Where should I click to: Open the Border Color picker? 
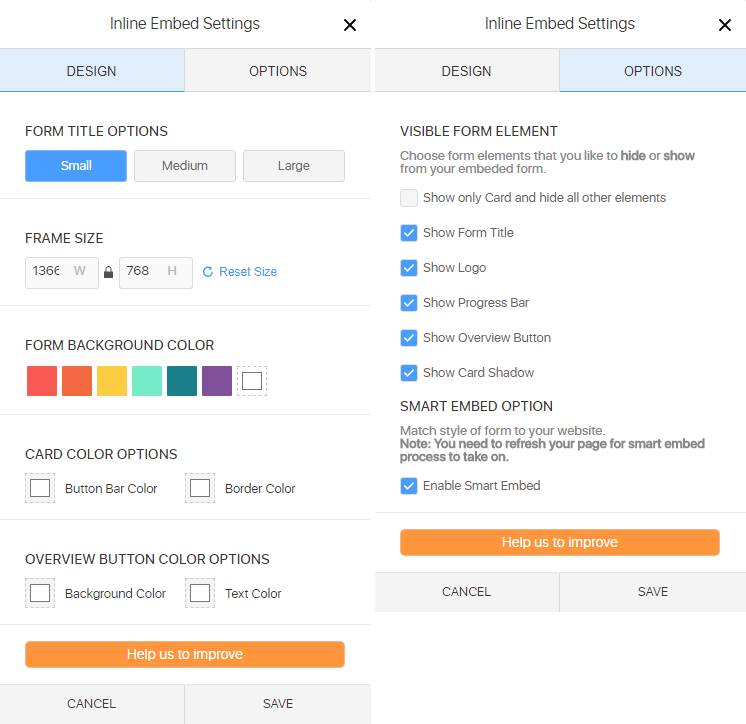(x=200, y=488)
